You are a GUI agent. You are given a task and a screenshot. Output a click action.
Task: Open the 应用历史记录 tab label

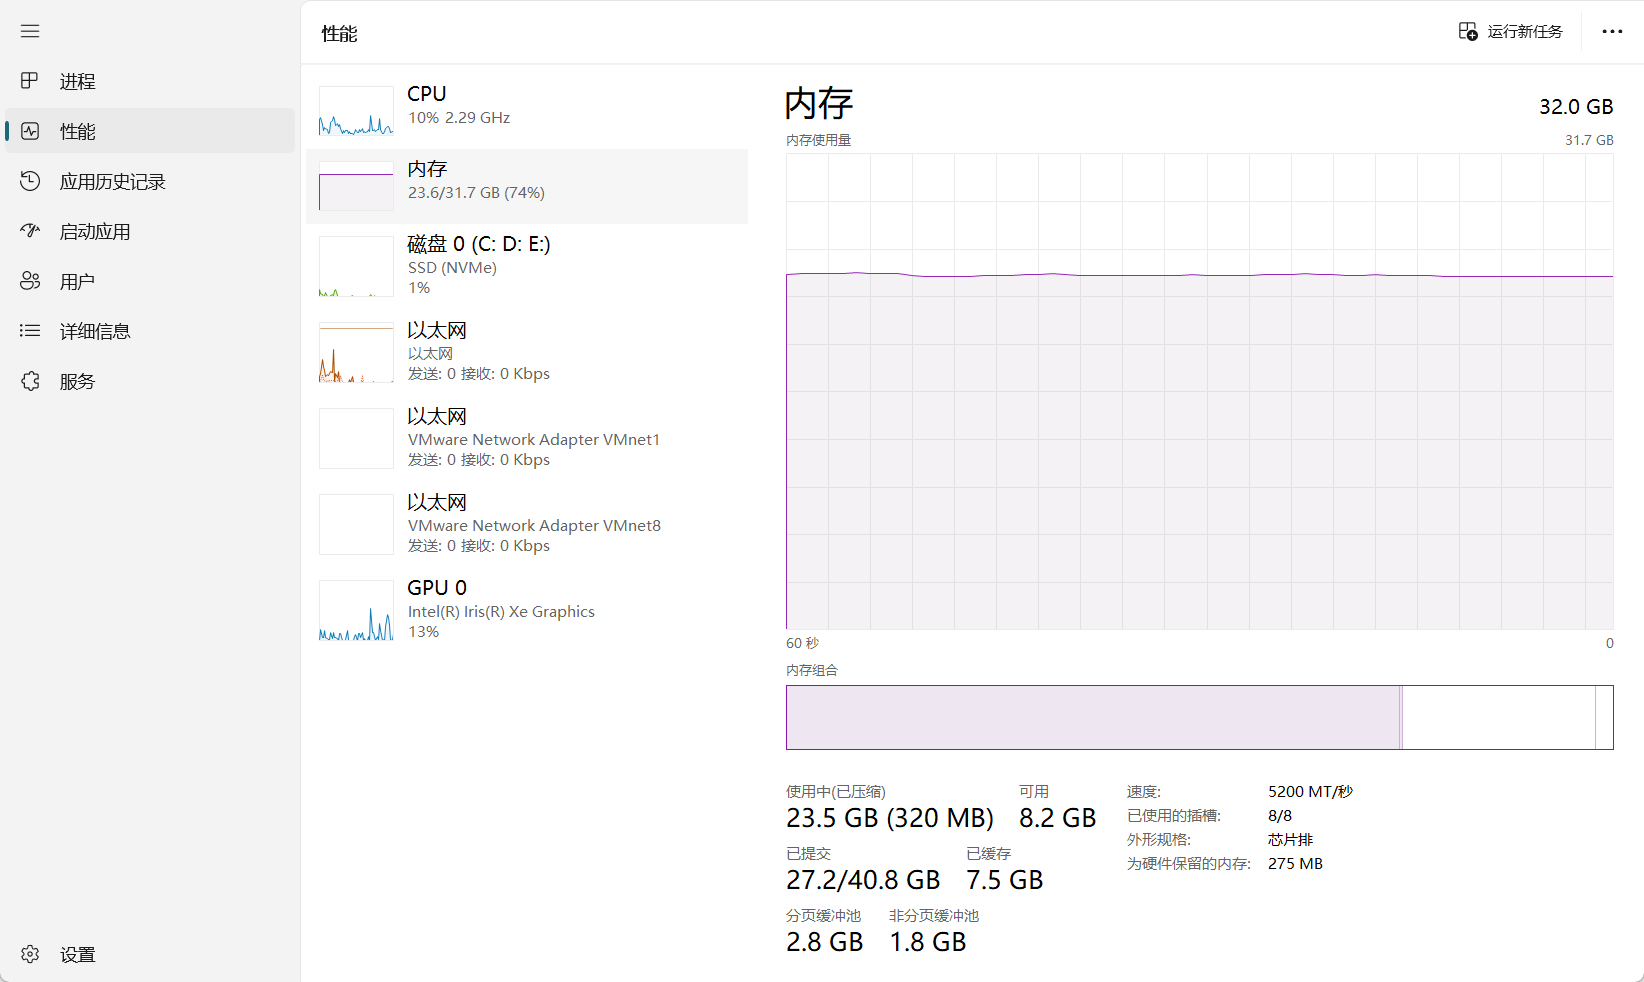[112, 182]
